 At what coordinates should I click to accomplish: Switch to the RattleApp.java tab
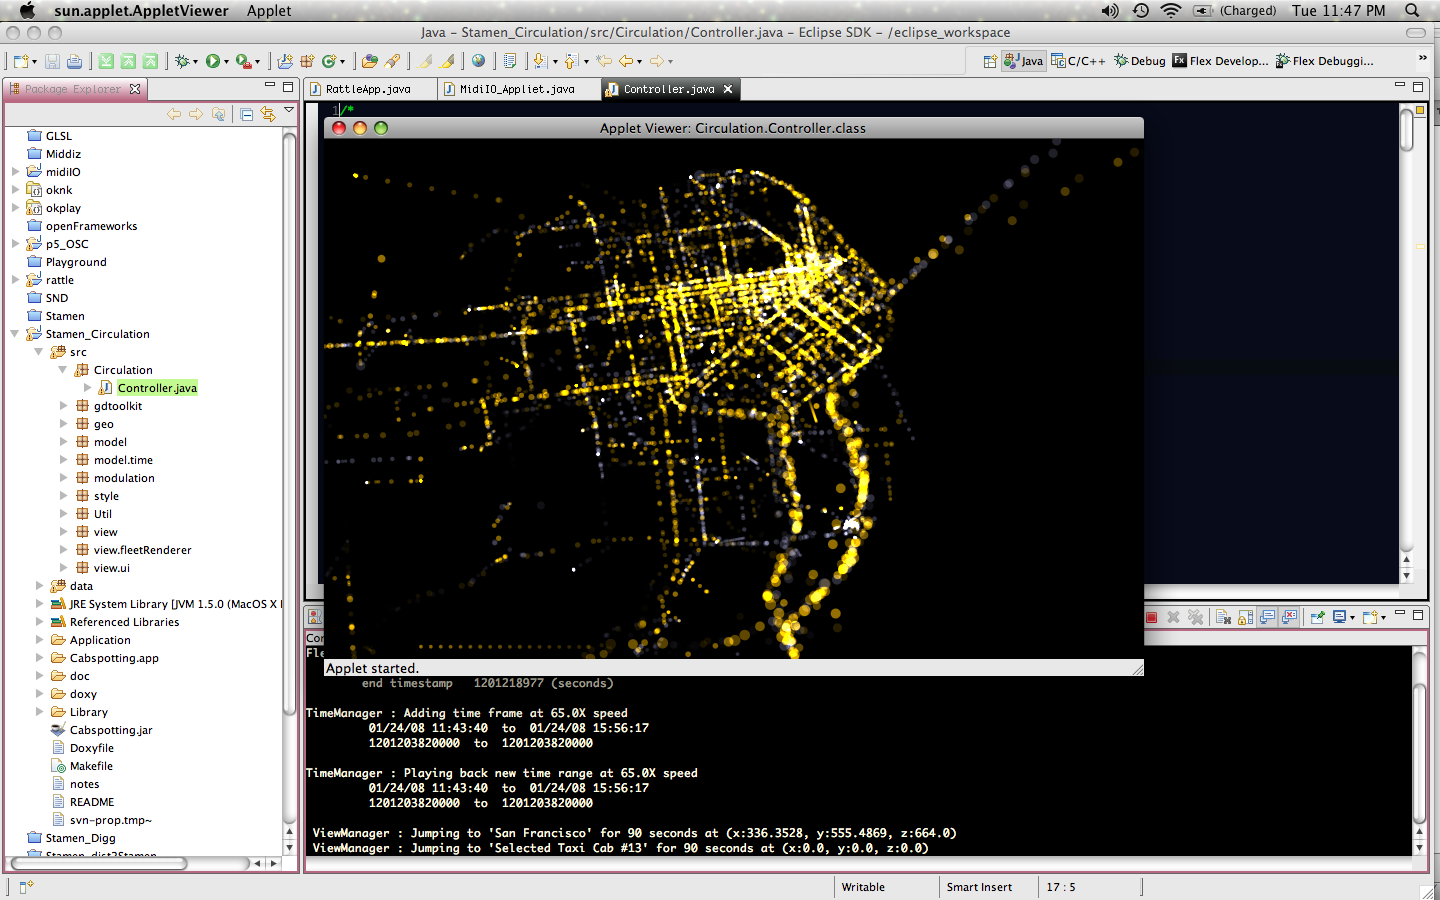[368, 89]
